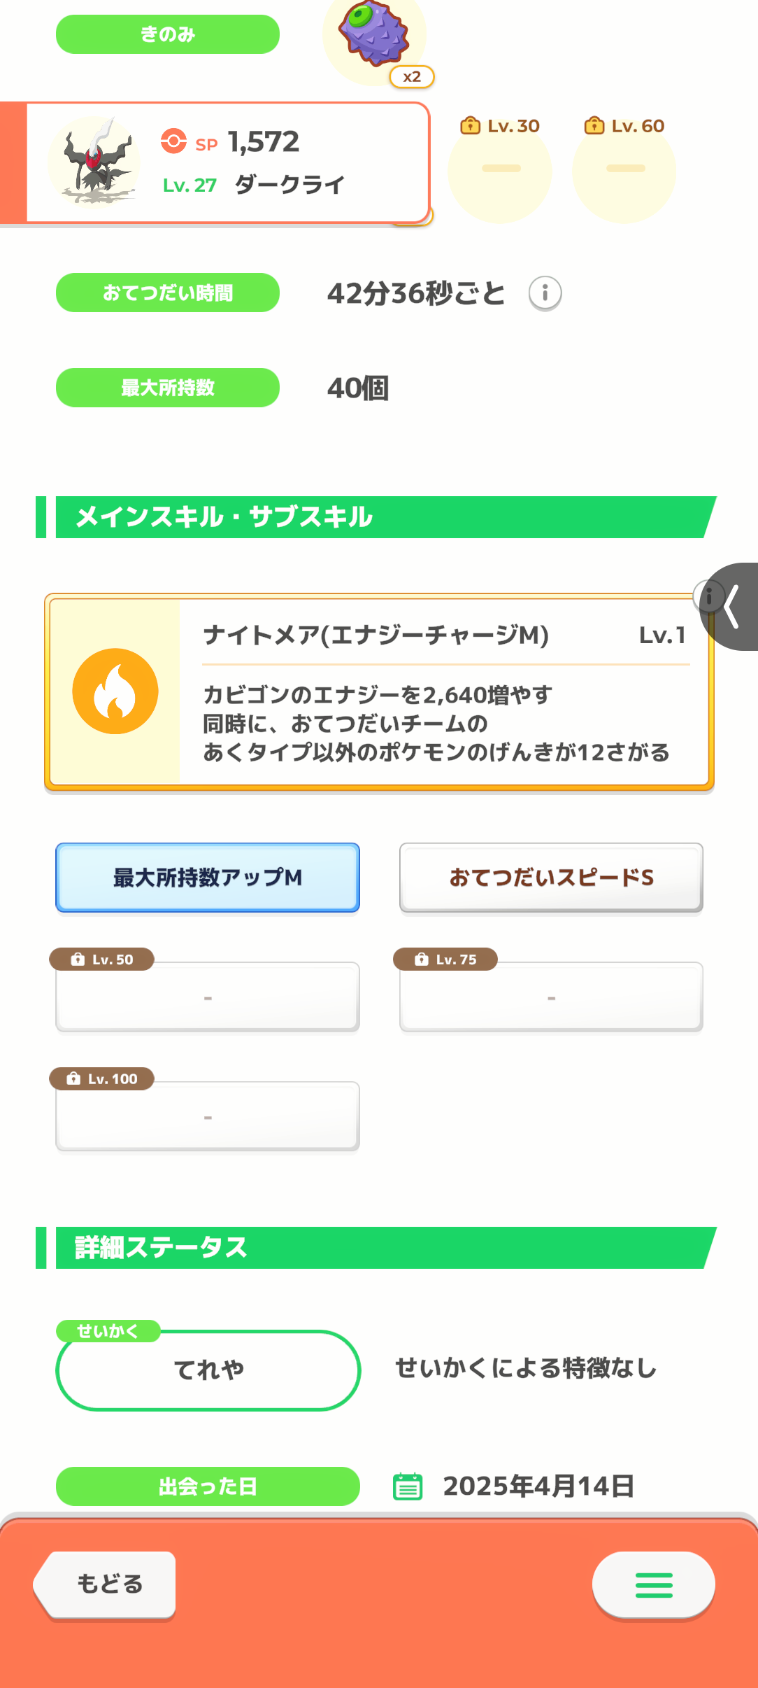Screen dimensions: 758x1688
Task: Tap Darkrai portrait thumbnail
Action: (93, 162)
